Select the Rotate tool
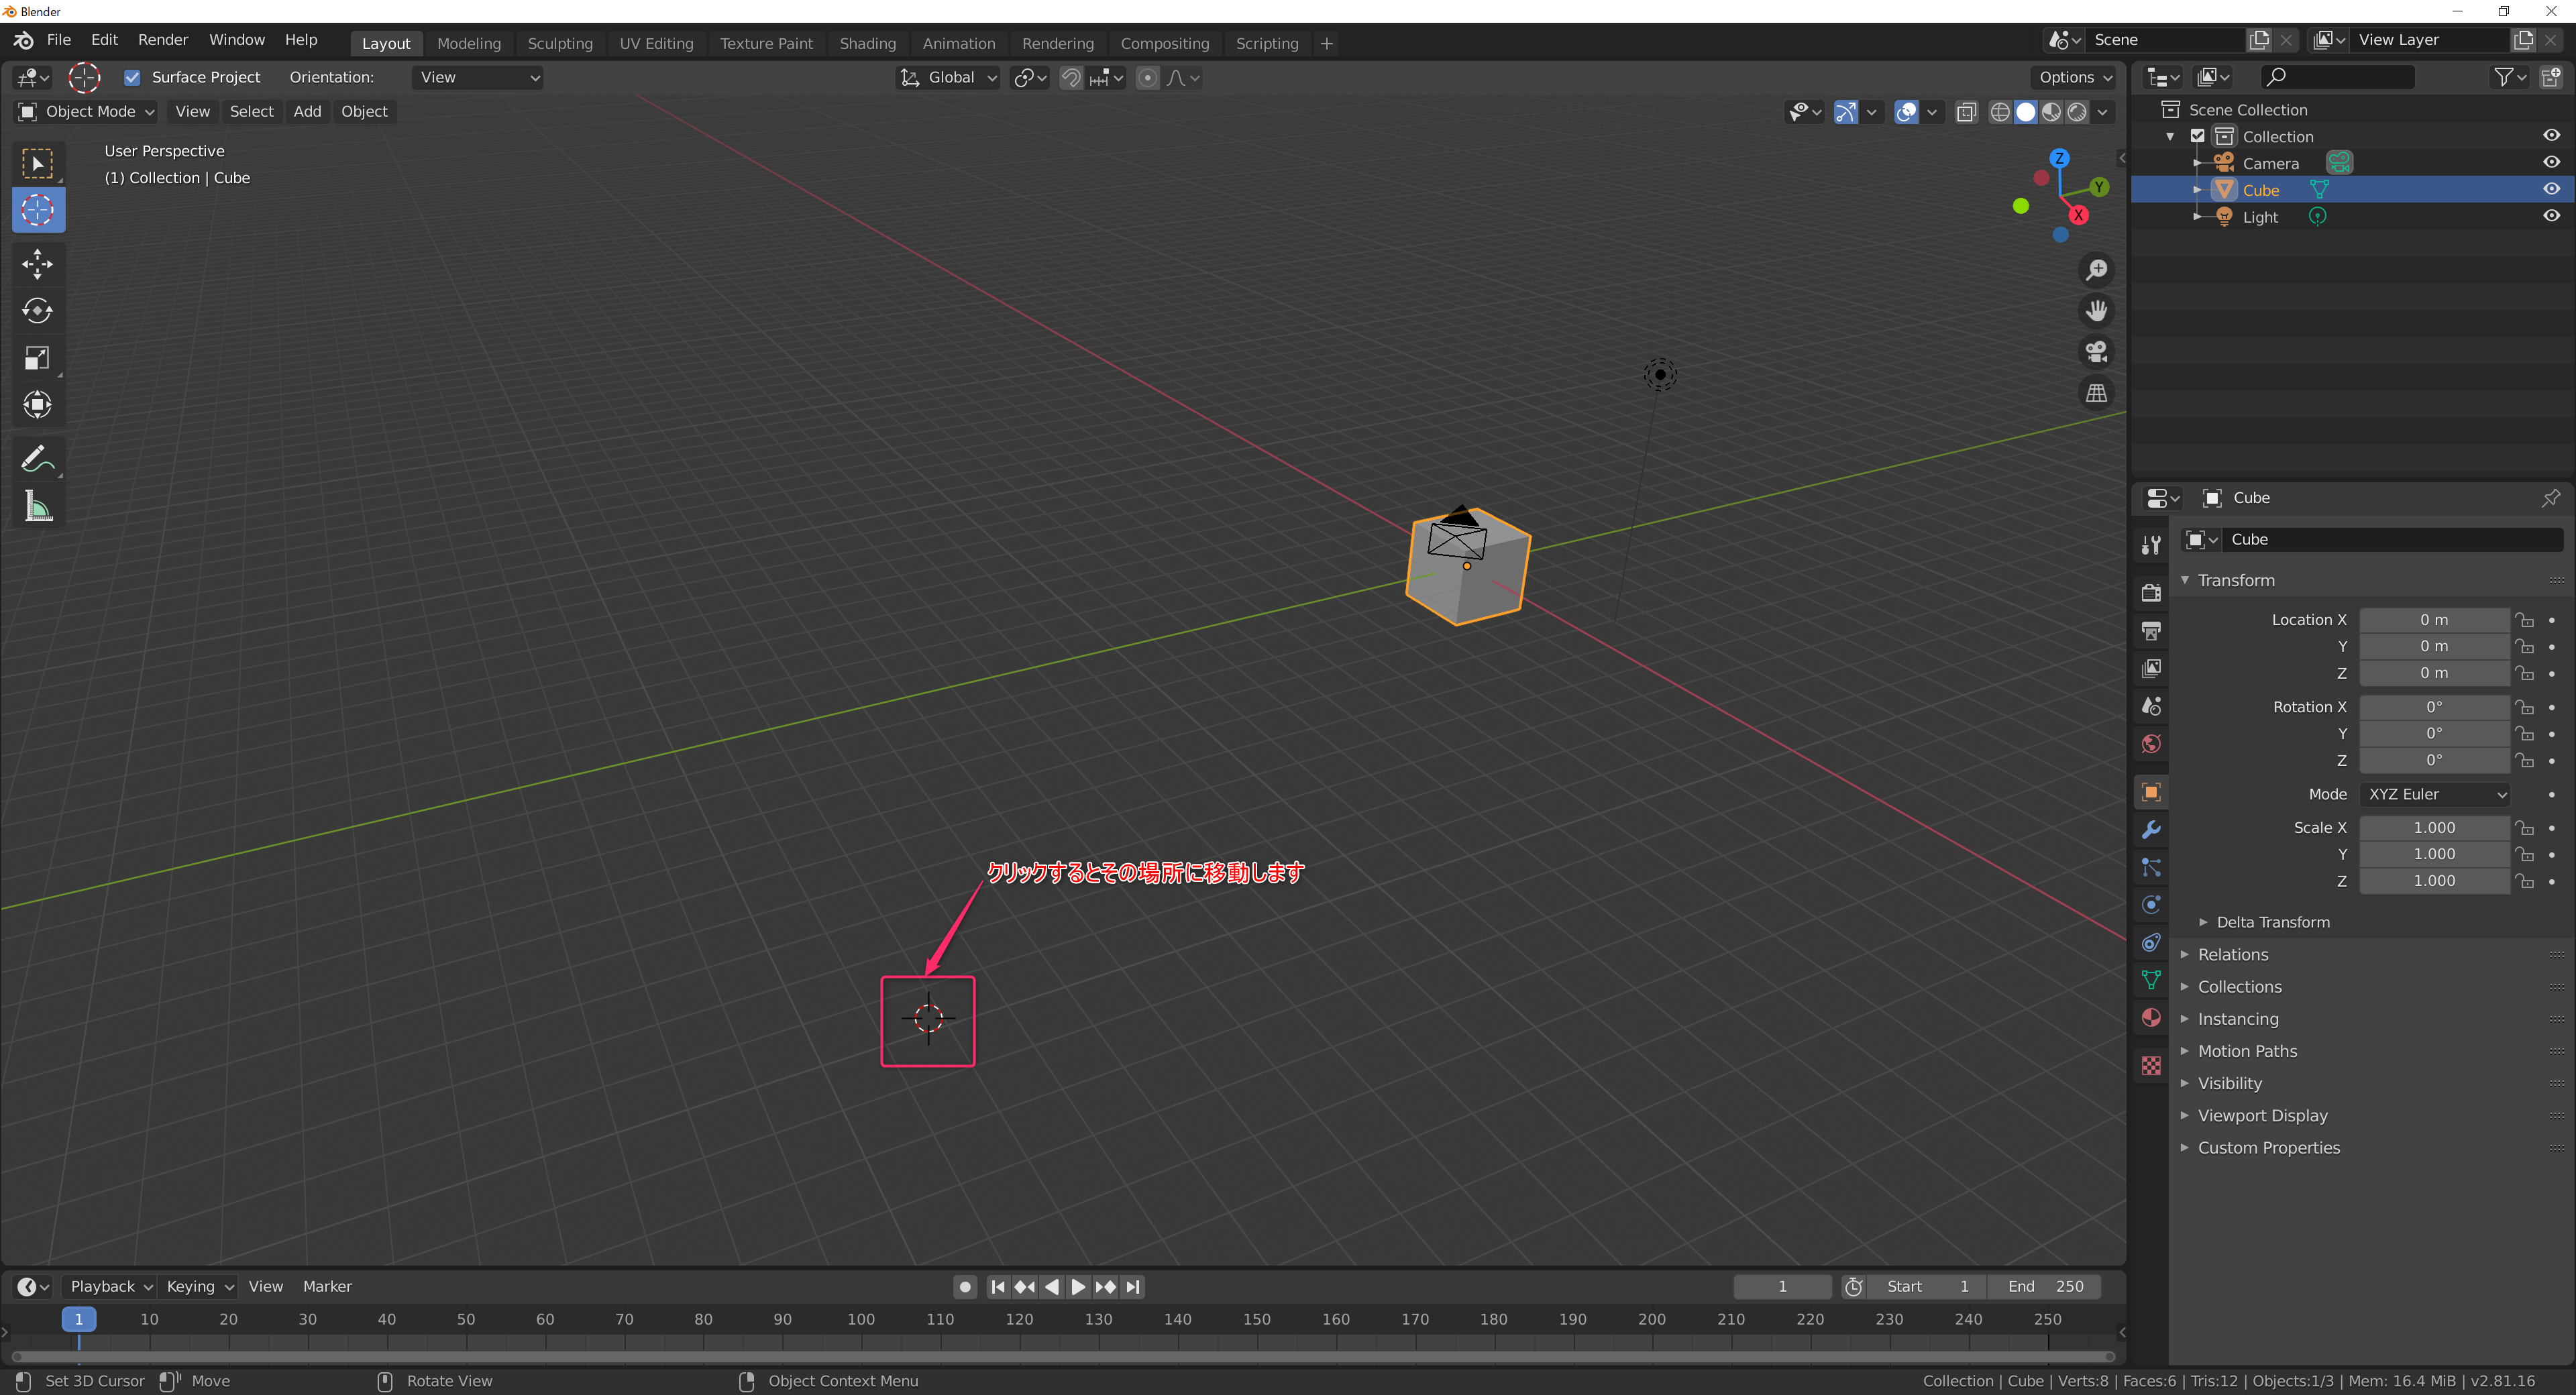Viewport: 2576px width, 1395px height. [x=38, y=311]
